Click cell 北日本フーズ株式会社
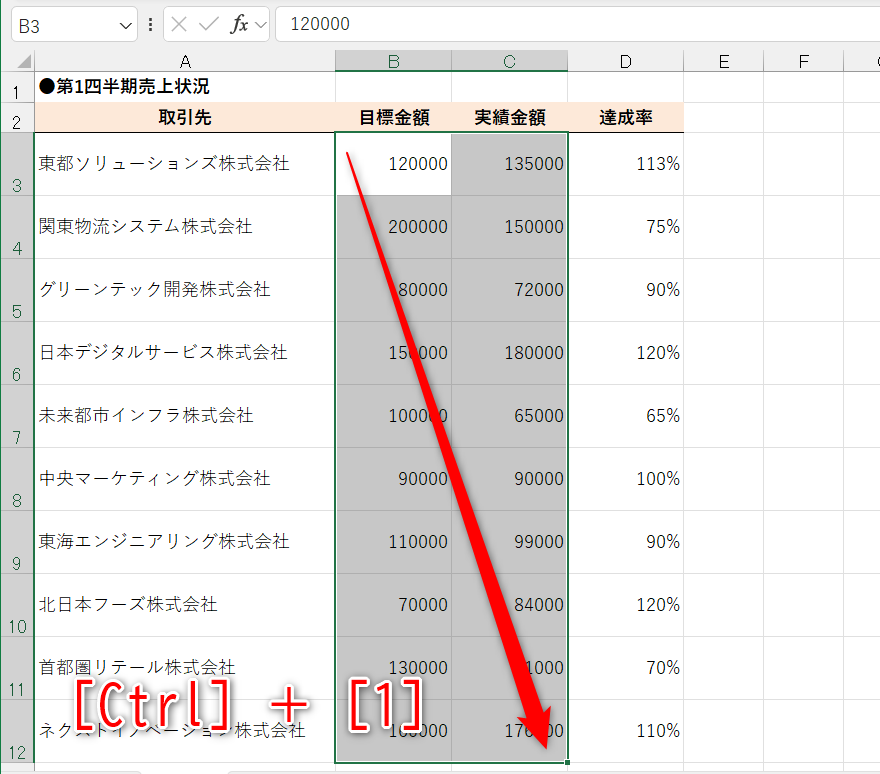This screenshot has width=880, height=774. coord(185,605)
